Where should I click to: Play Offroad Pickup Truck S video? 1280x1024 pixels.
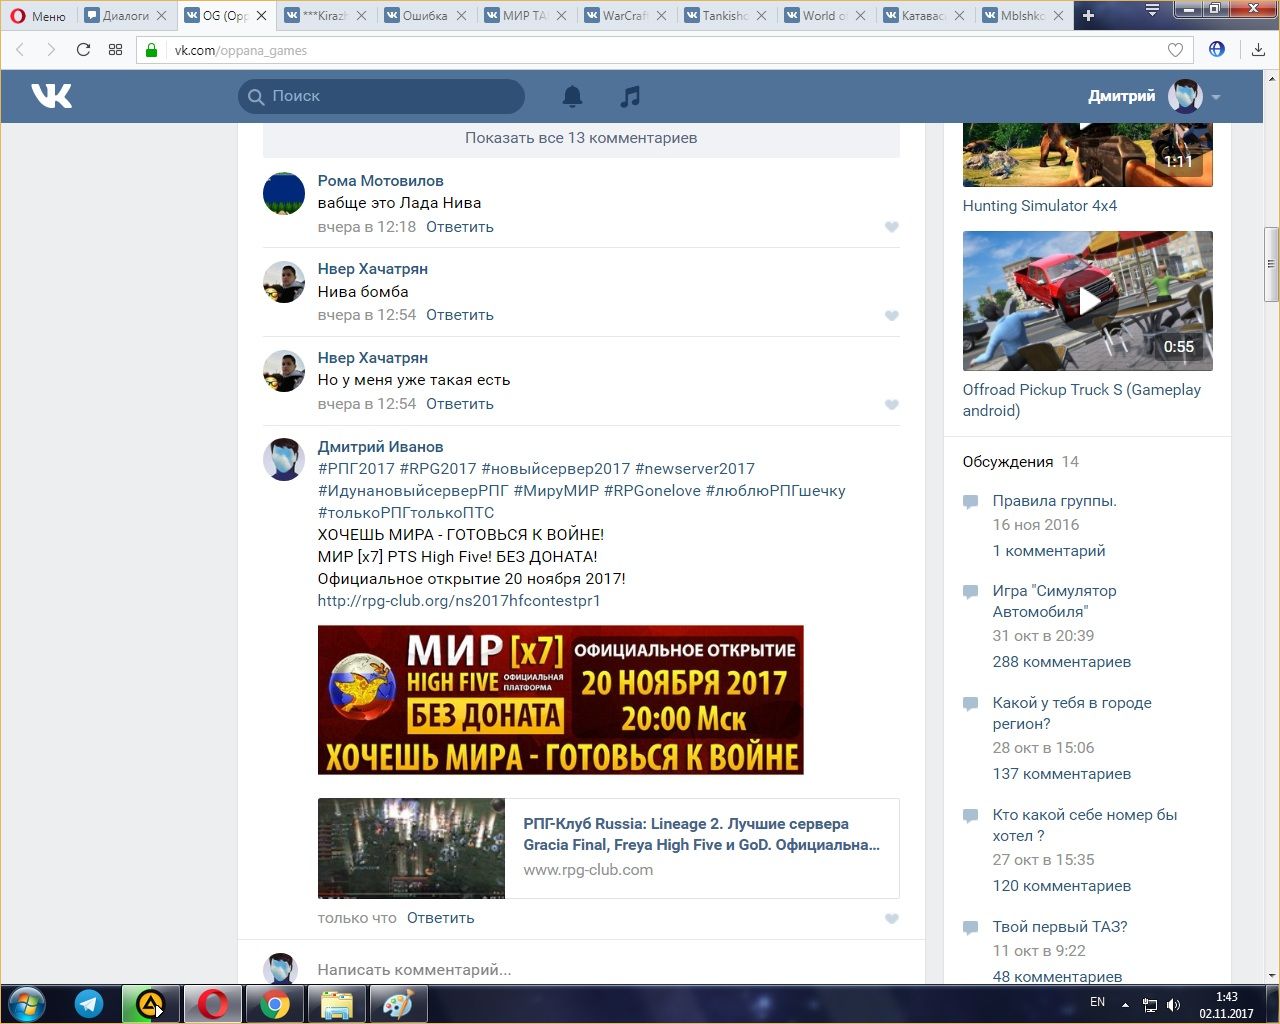click(1088, 301)
